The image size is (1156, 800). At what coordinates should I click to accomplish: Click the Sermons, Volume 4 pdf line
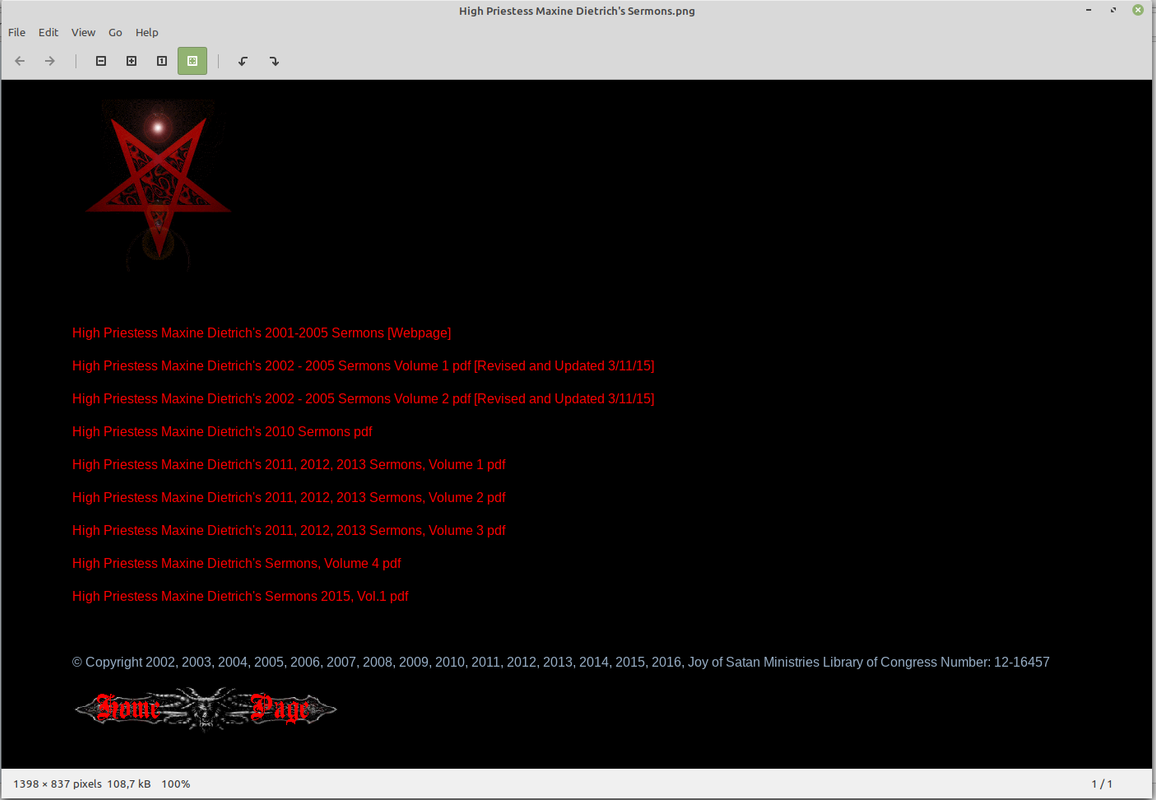[237, 563]
